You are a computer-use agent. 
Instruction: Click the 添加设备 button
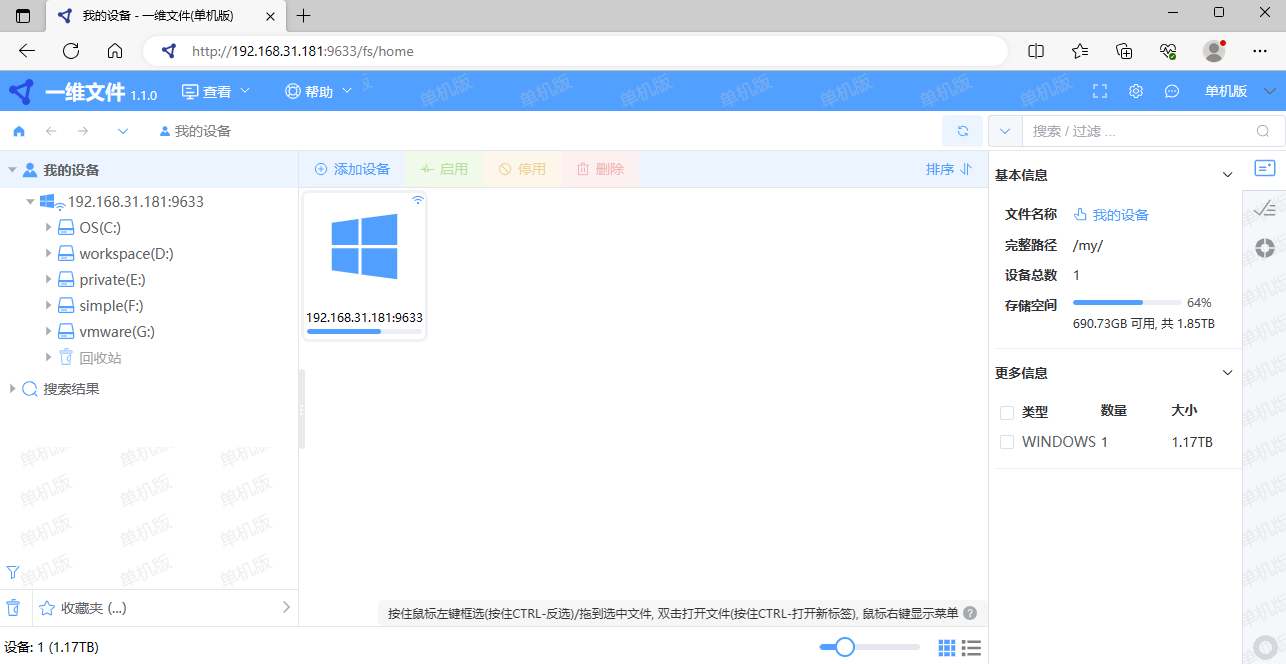click(352, 170)
